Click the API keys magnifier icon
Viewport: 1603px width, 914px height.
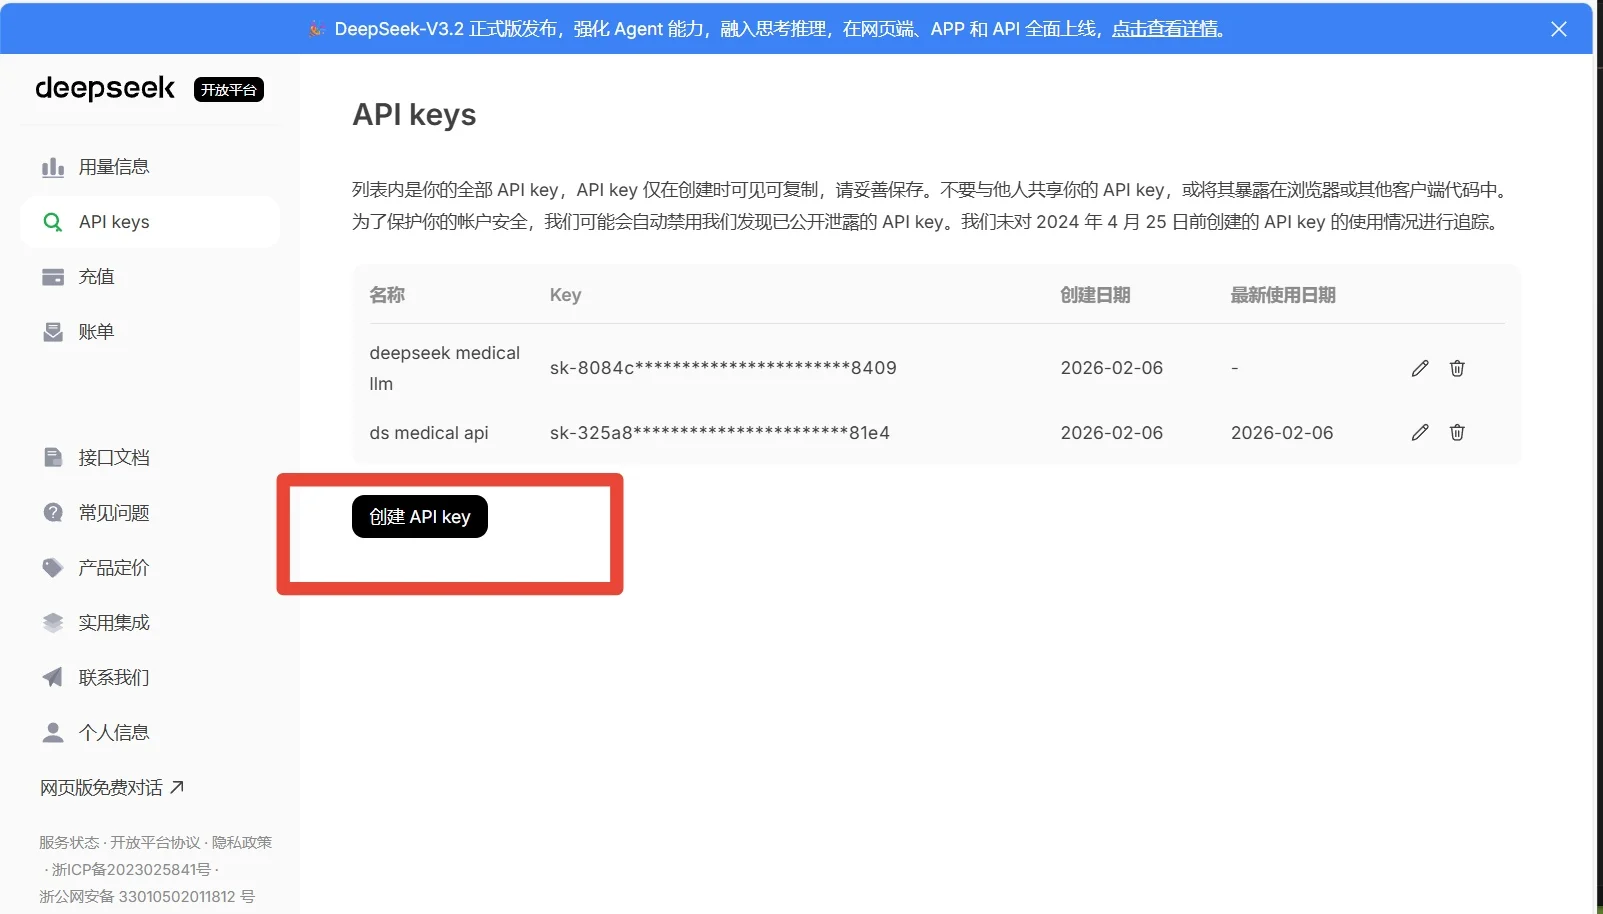click(x=52, y=221)
